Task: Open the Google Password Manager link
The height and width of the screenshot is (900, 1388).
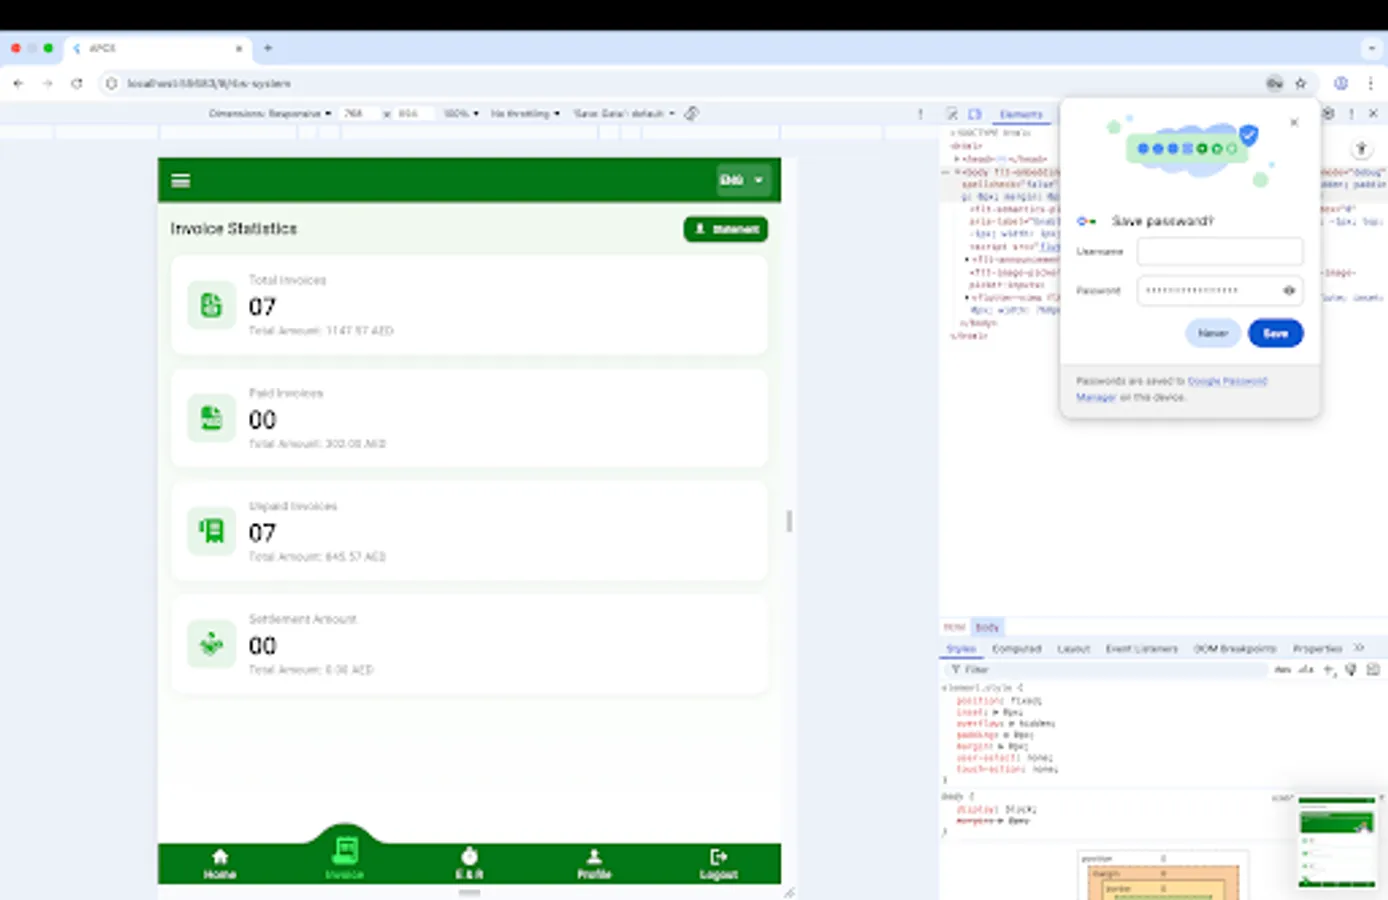Action: [x=1227, y=381]
